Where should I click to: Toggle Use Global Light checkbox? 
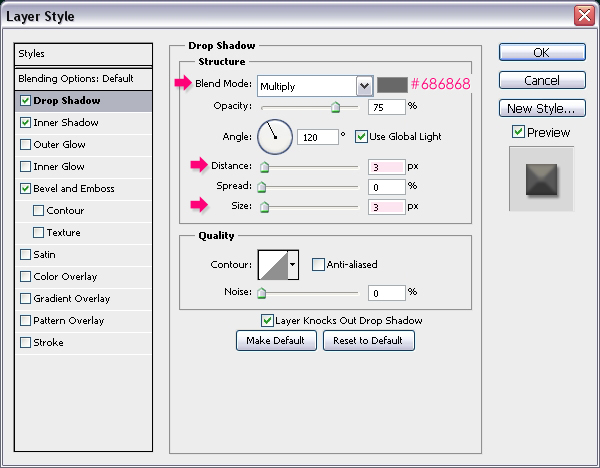362,136
